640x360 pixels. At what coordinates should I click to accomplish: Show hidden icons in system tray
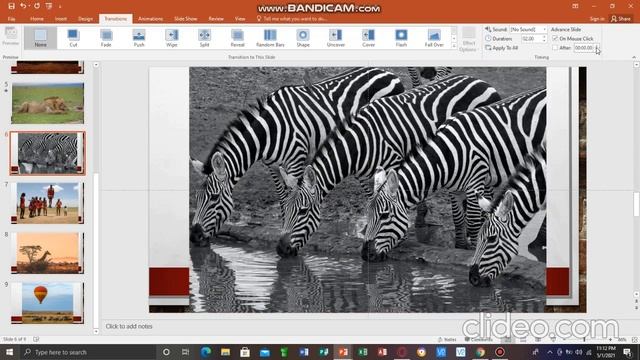550,352
